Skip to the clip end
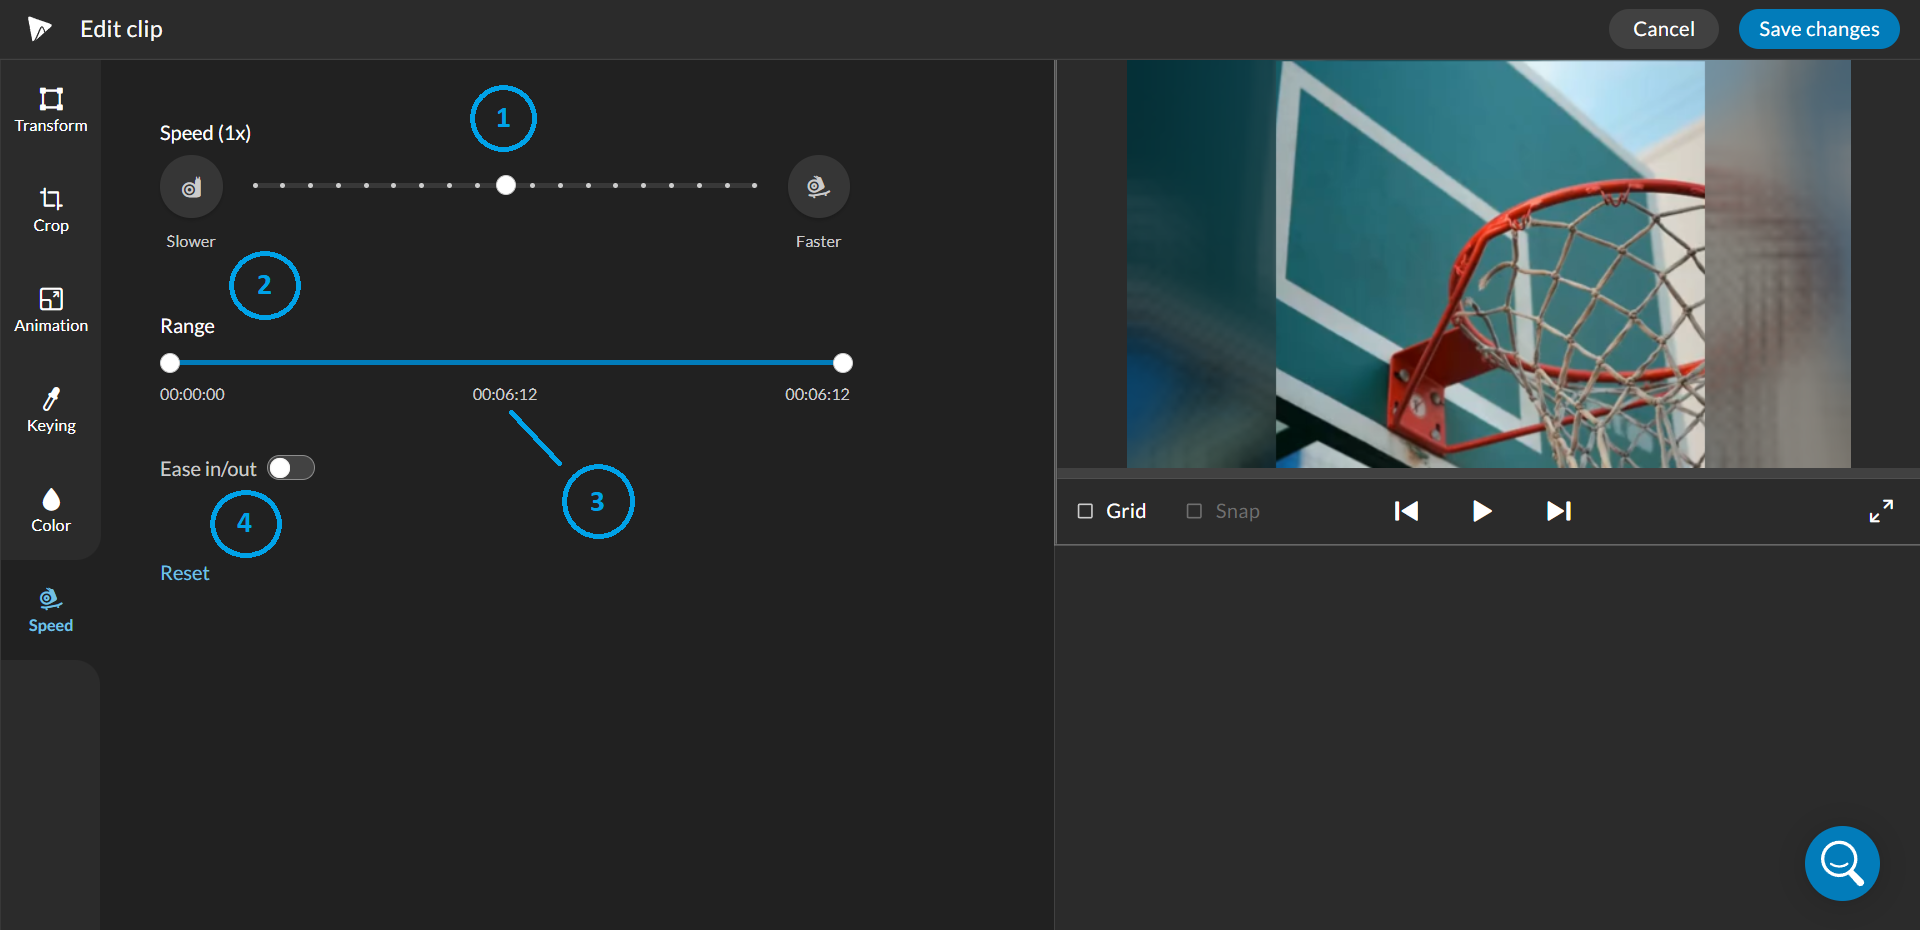The height and width of the screenshot is (930, 1920). 1558,511
